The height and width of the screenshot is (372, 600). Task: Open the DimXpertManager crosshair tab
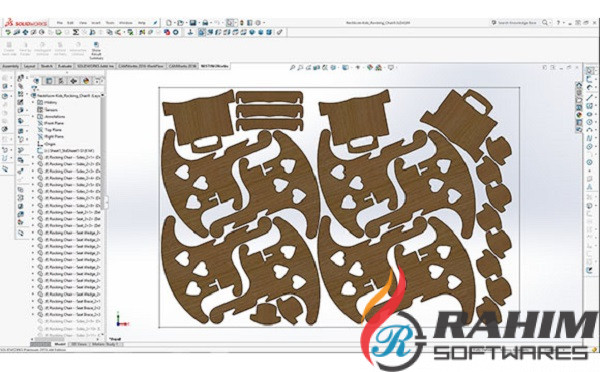(73, 81)
